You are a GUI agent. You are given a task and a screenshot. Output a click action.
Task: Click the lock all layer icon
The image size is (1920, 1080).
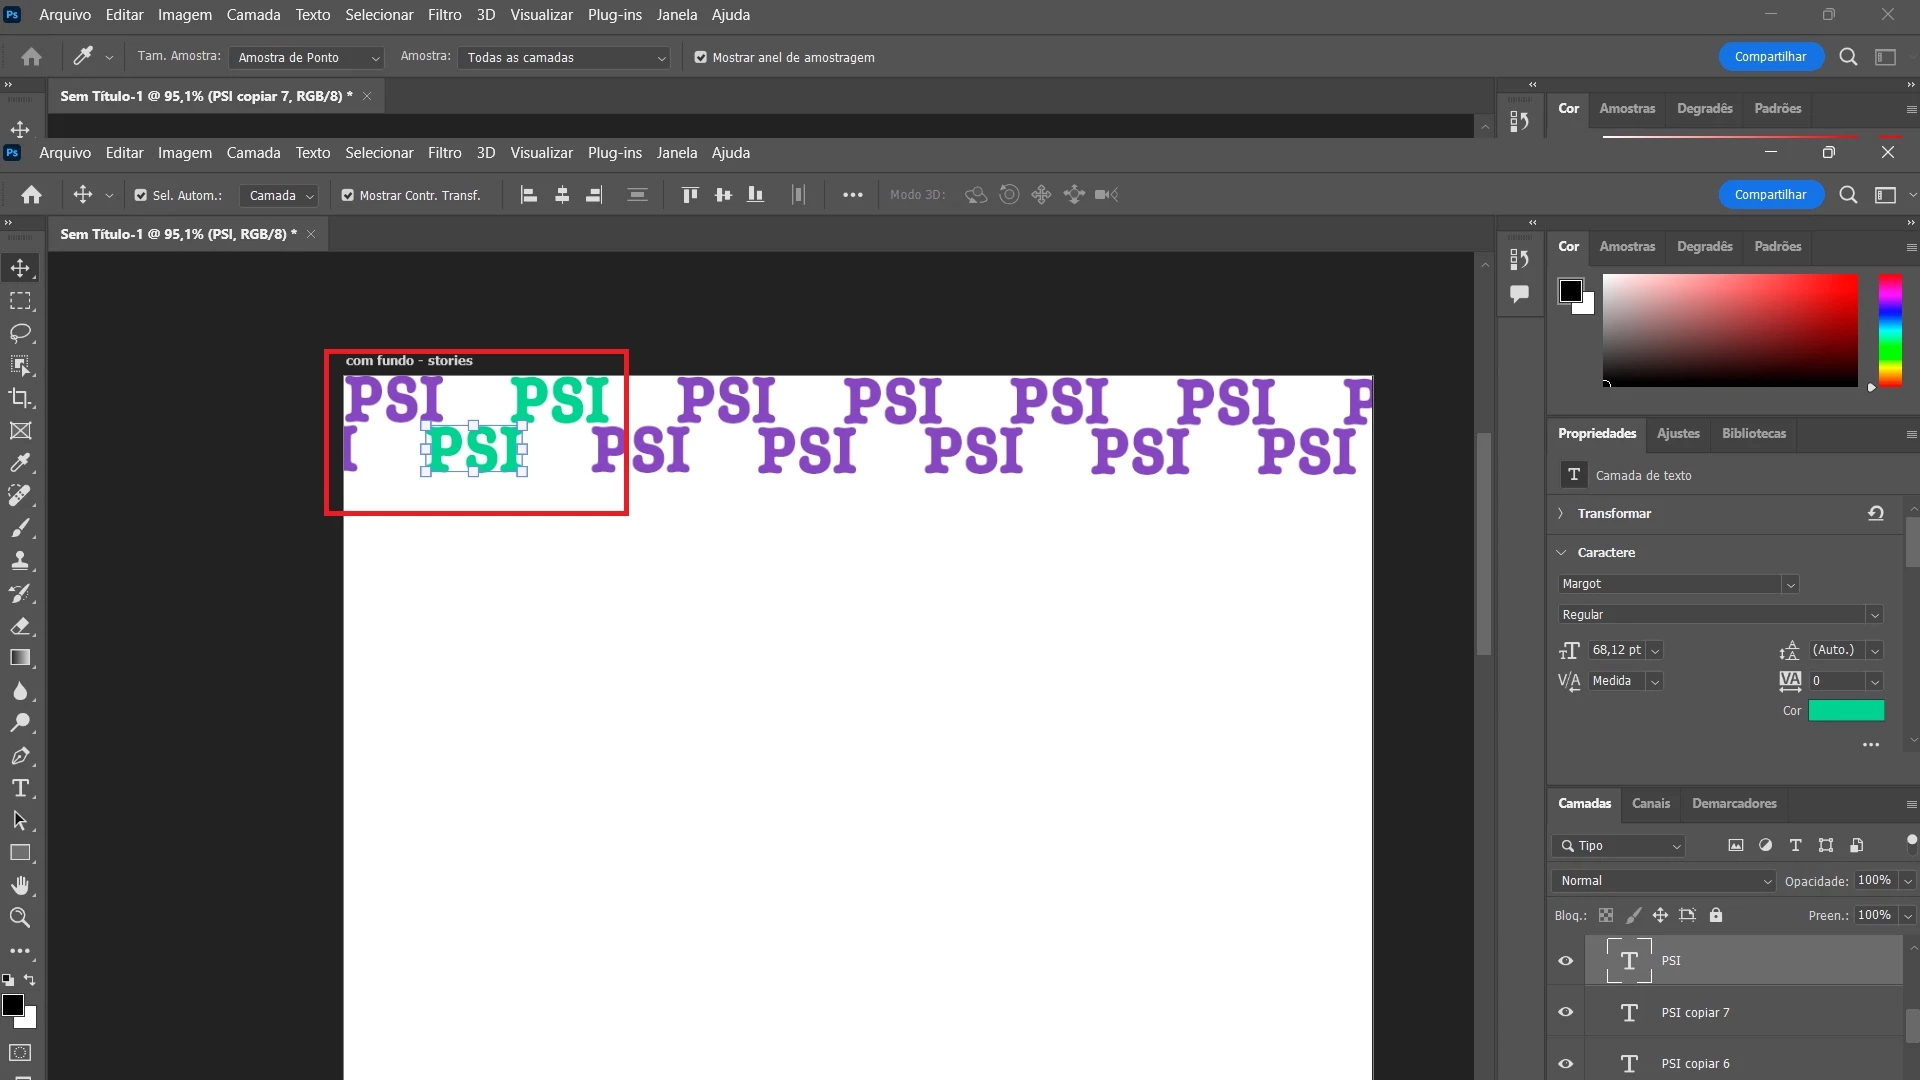pyautogui.click(x=1716, y=915)
